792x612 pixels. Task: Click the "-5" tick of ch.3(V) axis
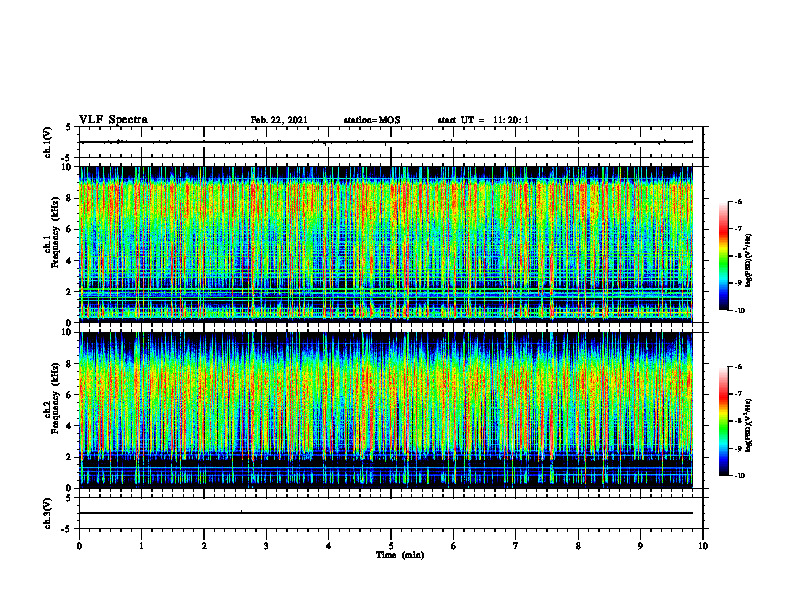coord(68,529)
